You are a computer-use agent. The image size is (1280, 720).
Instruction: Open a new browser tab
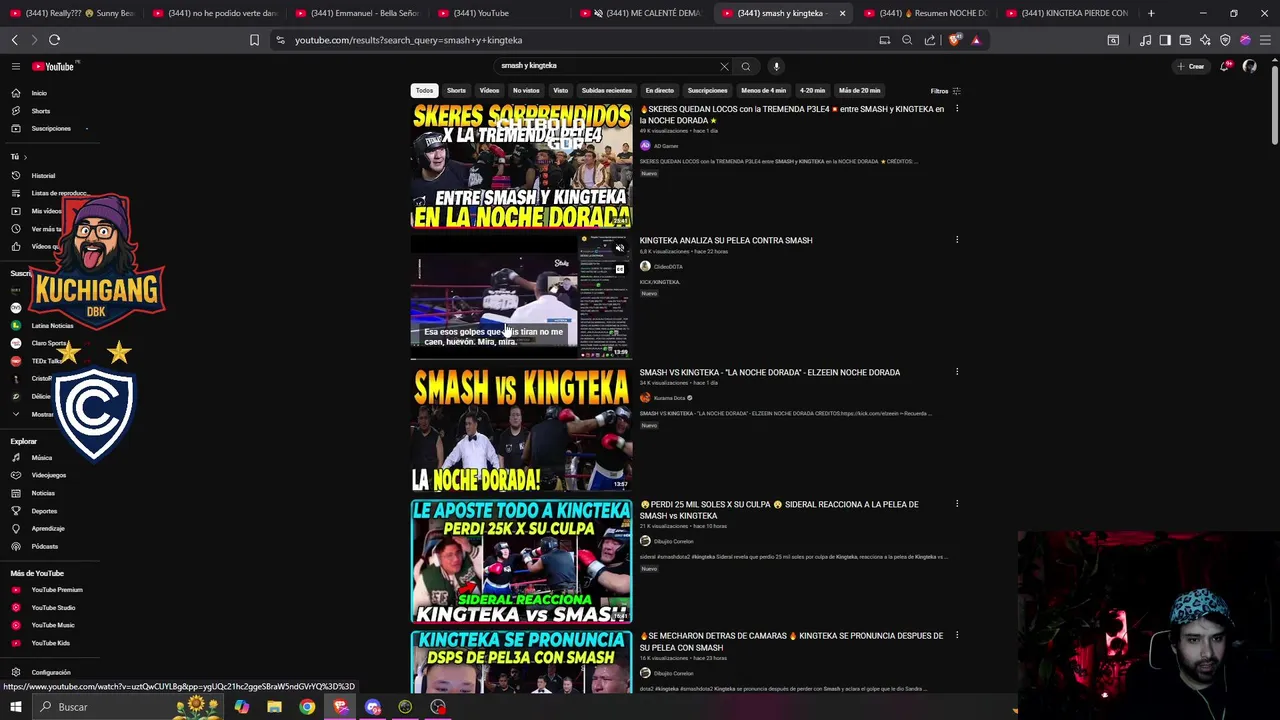point(1151,13)
